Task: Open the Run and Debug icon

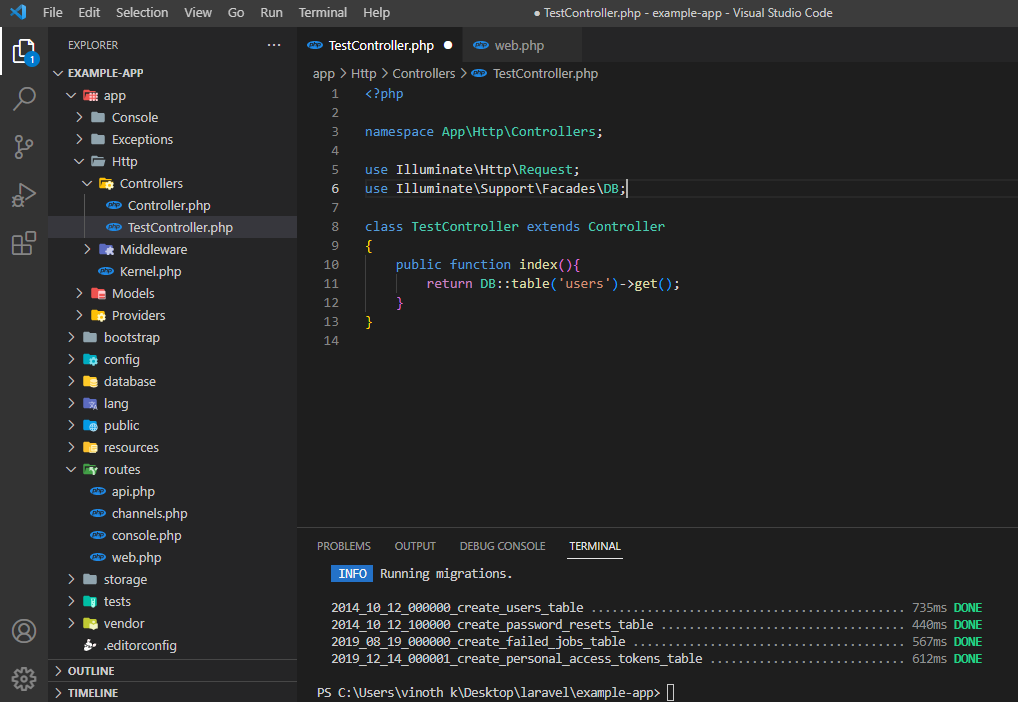Action: 24,195
